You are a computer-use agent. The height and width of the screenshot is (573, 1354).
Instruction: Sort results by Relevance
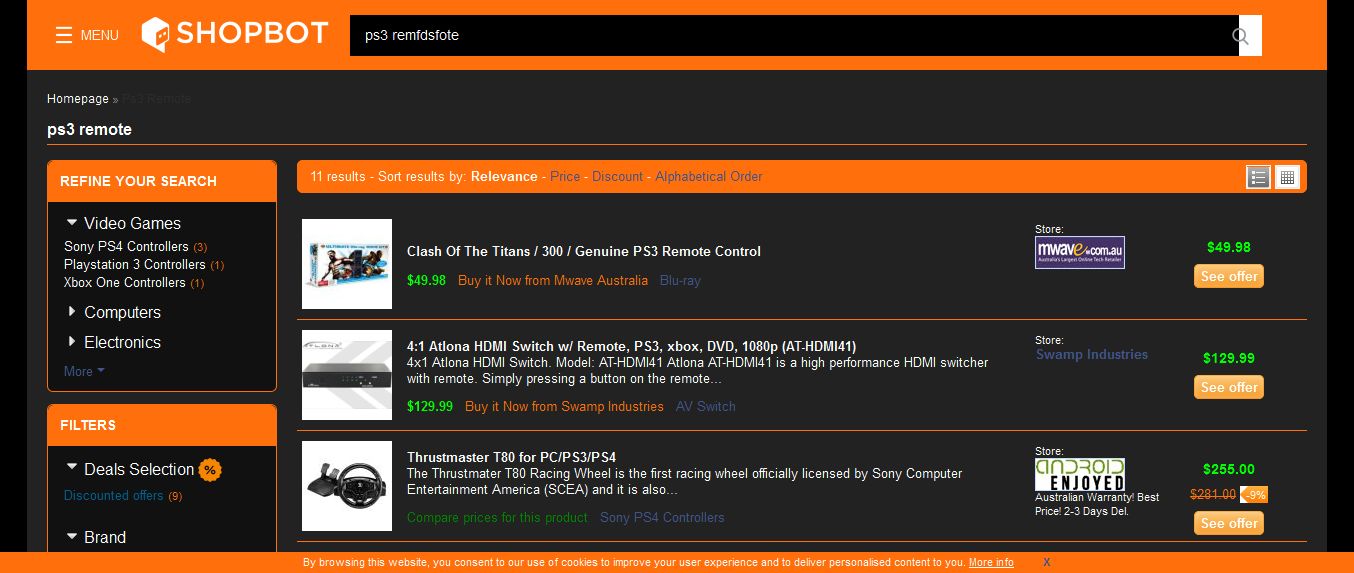(504, 176)
